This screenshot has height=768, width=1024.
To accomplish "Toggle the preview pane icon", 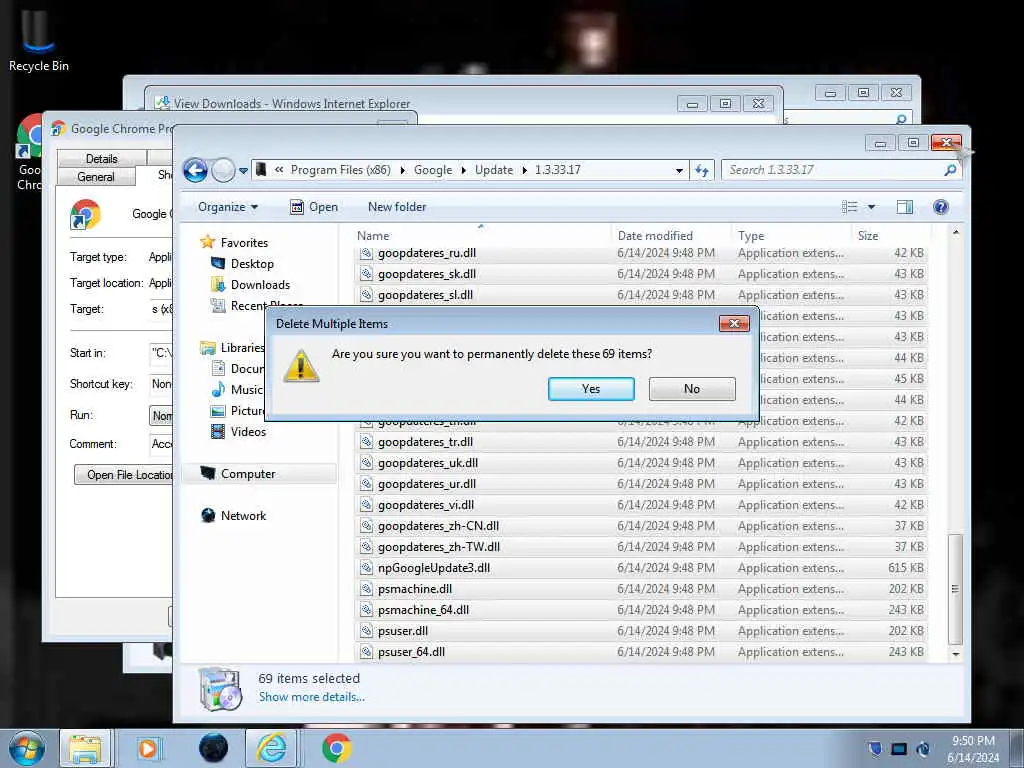I will [x=904, y=207].
